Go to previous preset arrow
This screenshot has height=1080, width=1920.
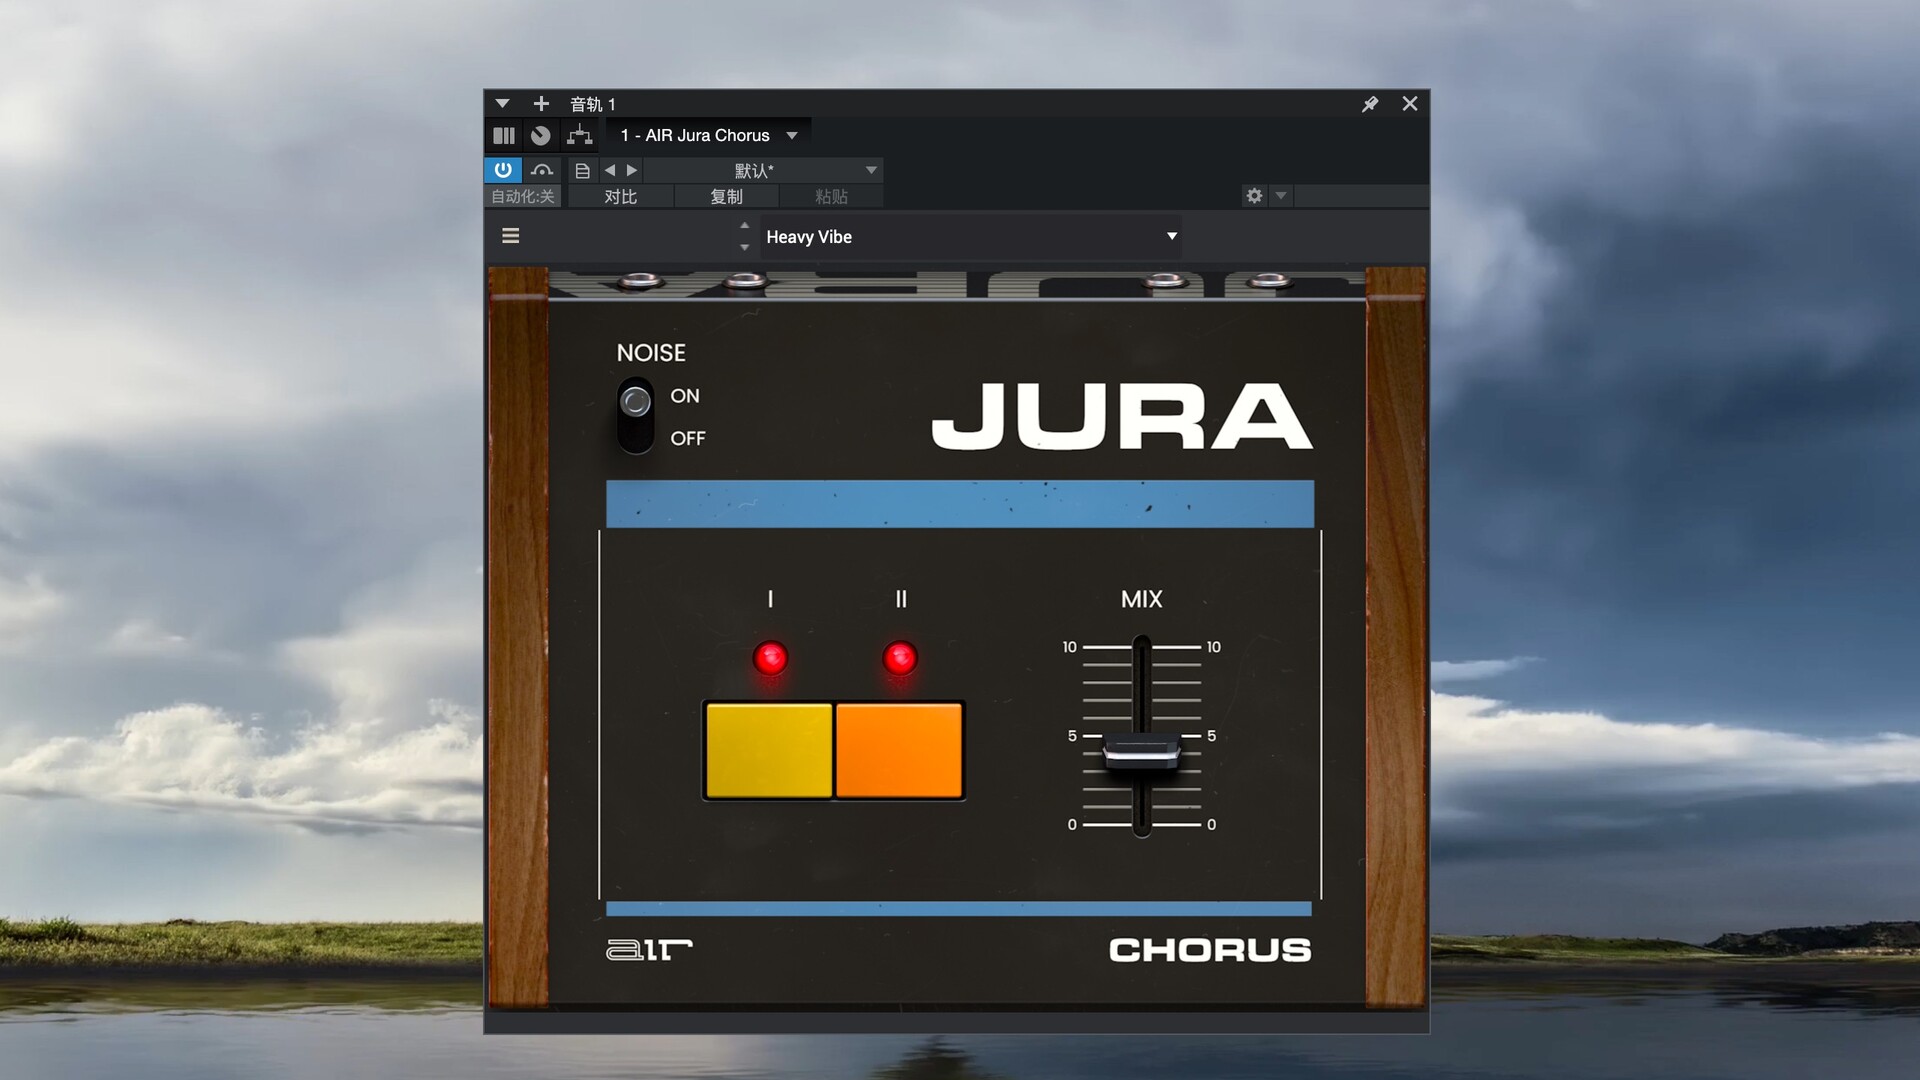tap(609, 171)
